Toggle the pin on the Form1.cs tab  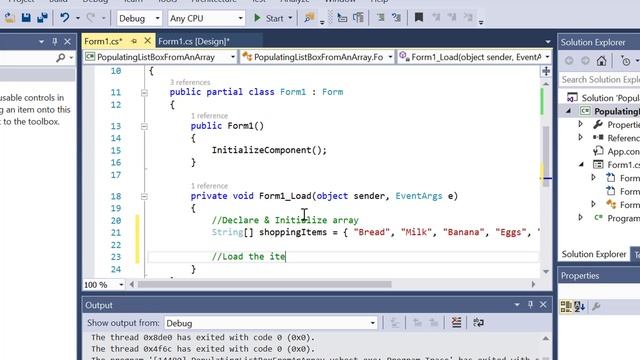[x=134, y=41]
